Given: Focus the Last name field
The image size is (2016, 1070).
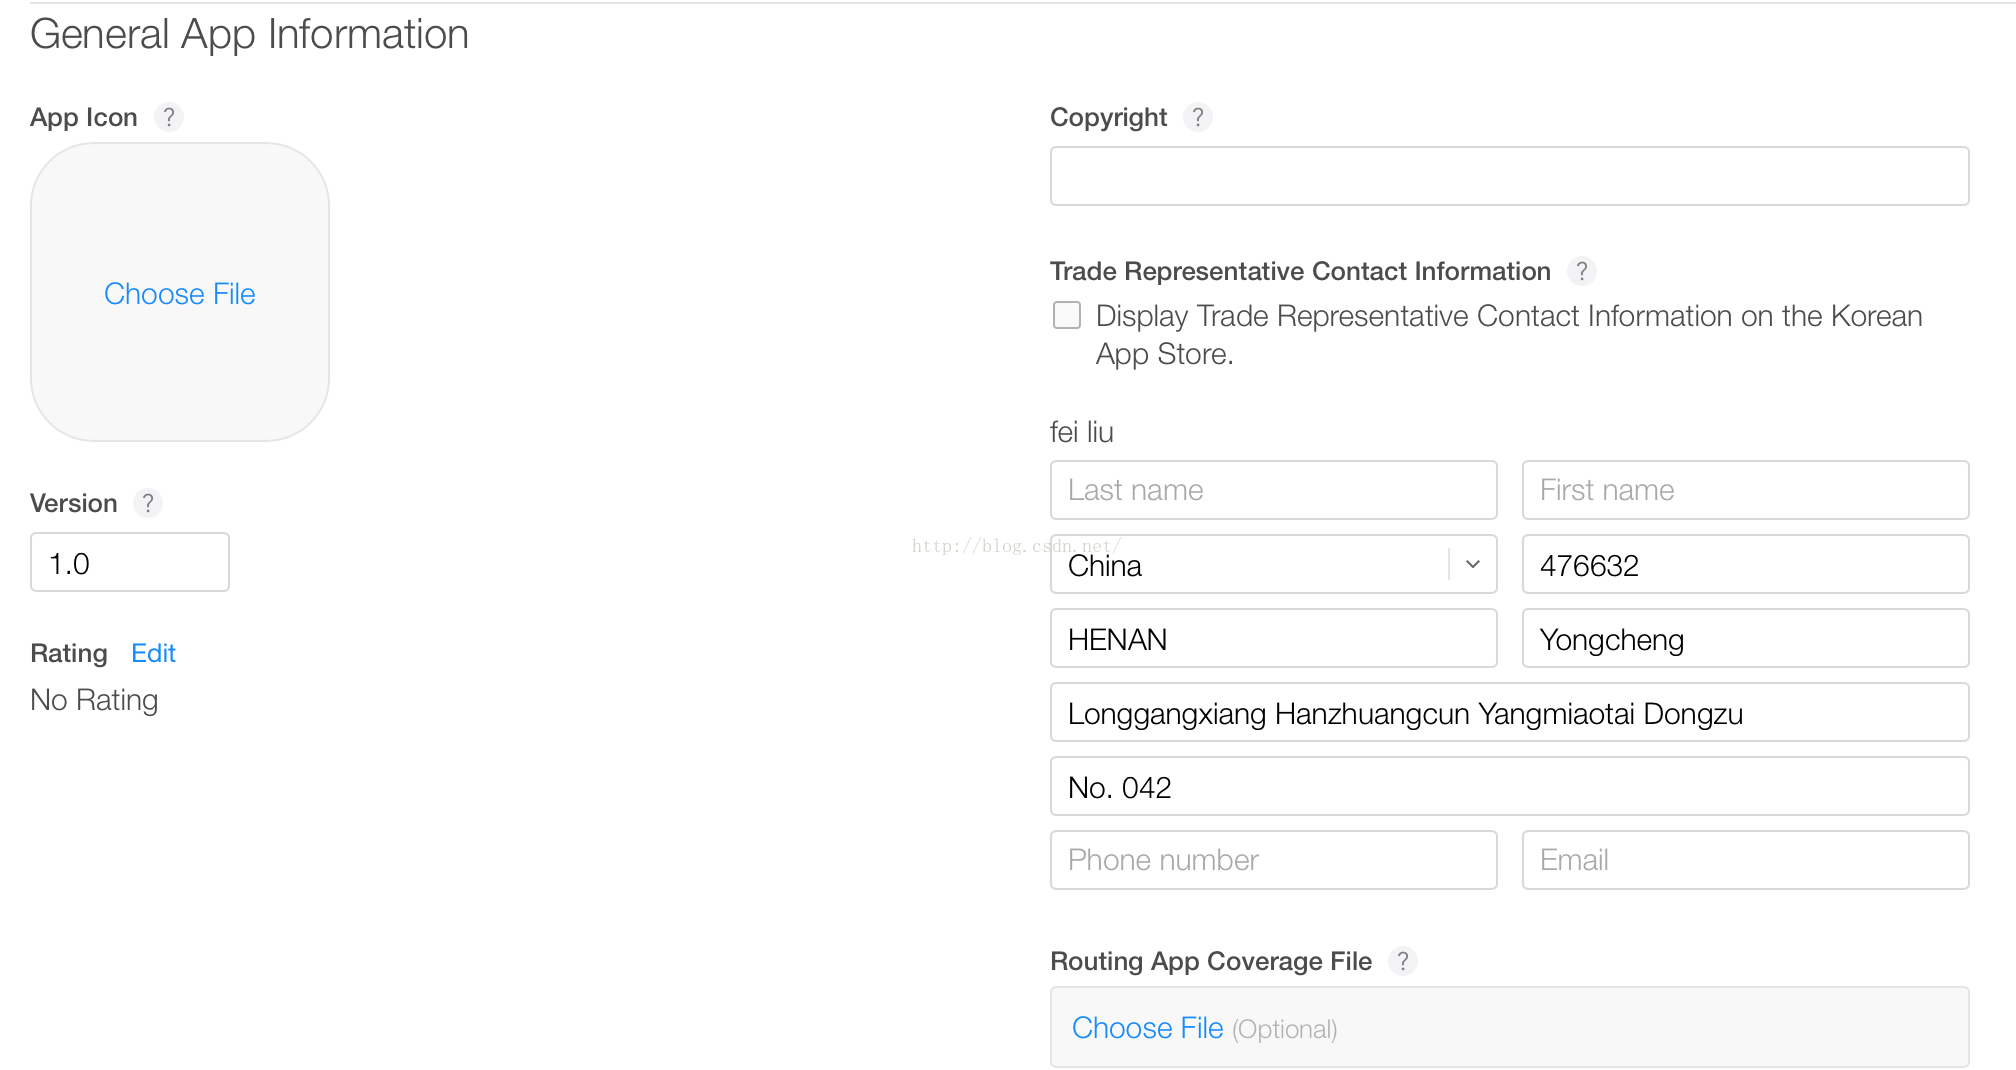Looking at the screenshot, I should click(x=1273, y=490).
